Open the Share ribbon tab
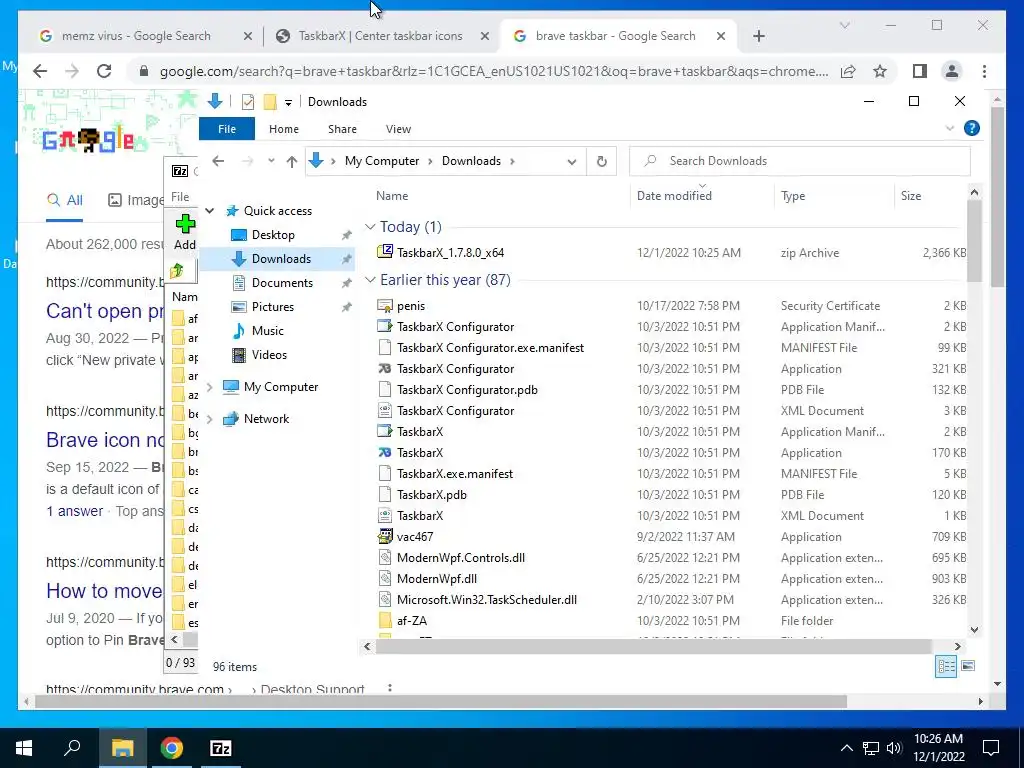This screenshot has width=1024, height=768. point(342,129)
